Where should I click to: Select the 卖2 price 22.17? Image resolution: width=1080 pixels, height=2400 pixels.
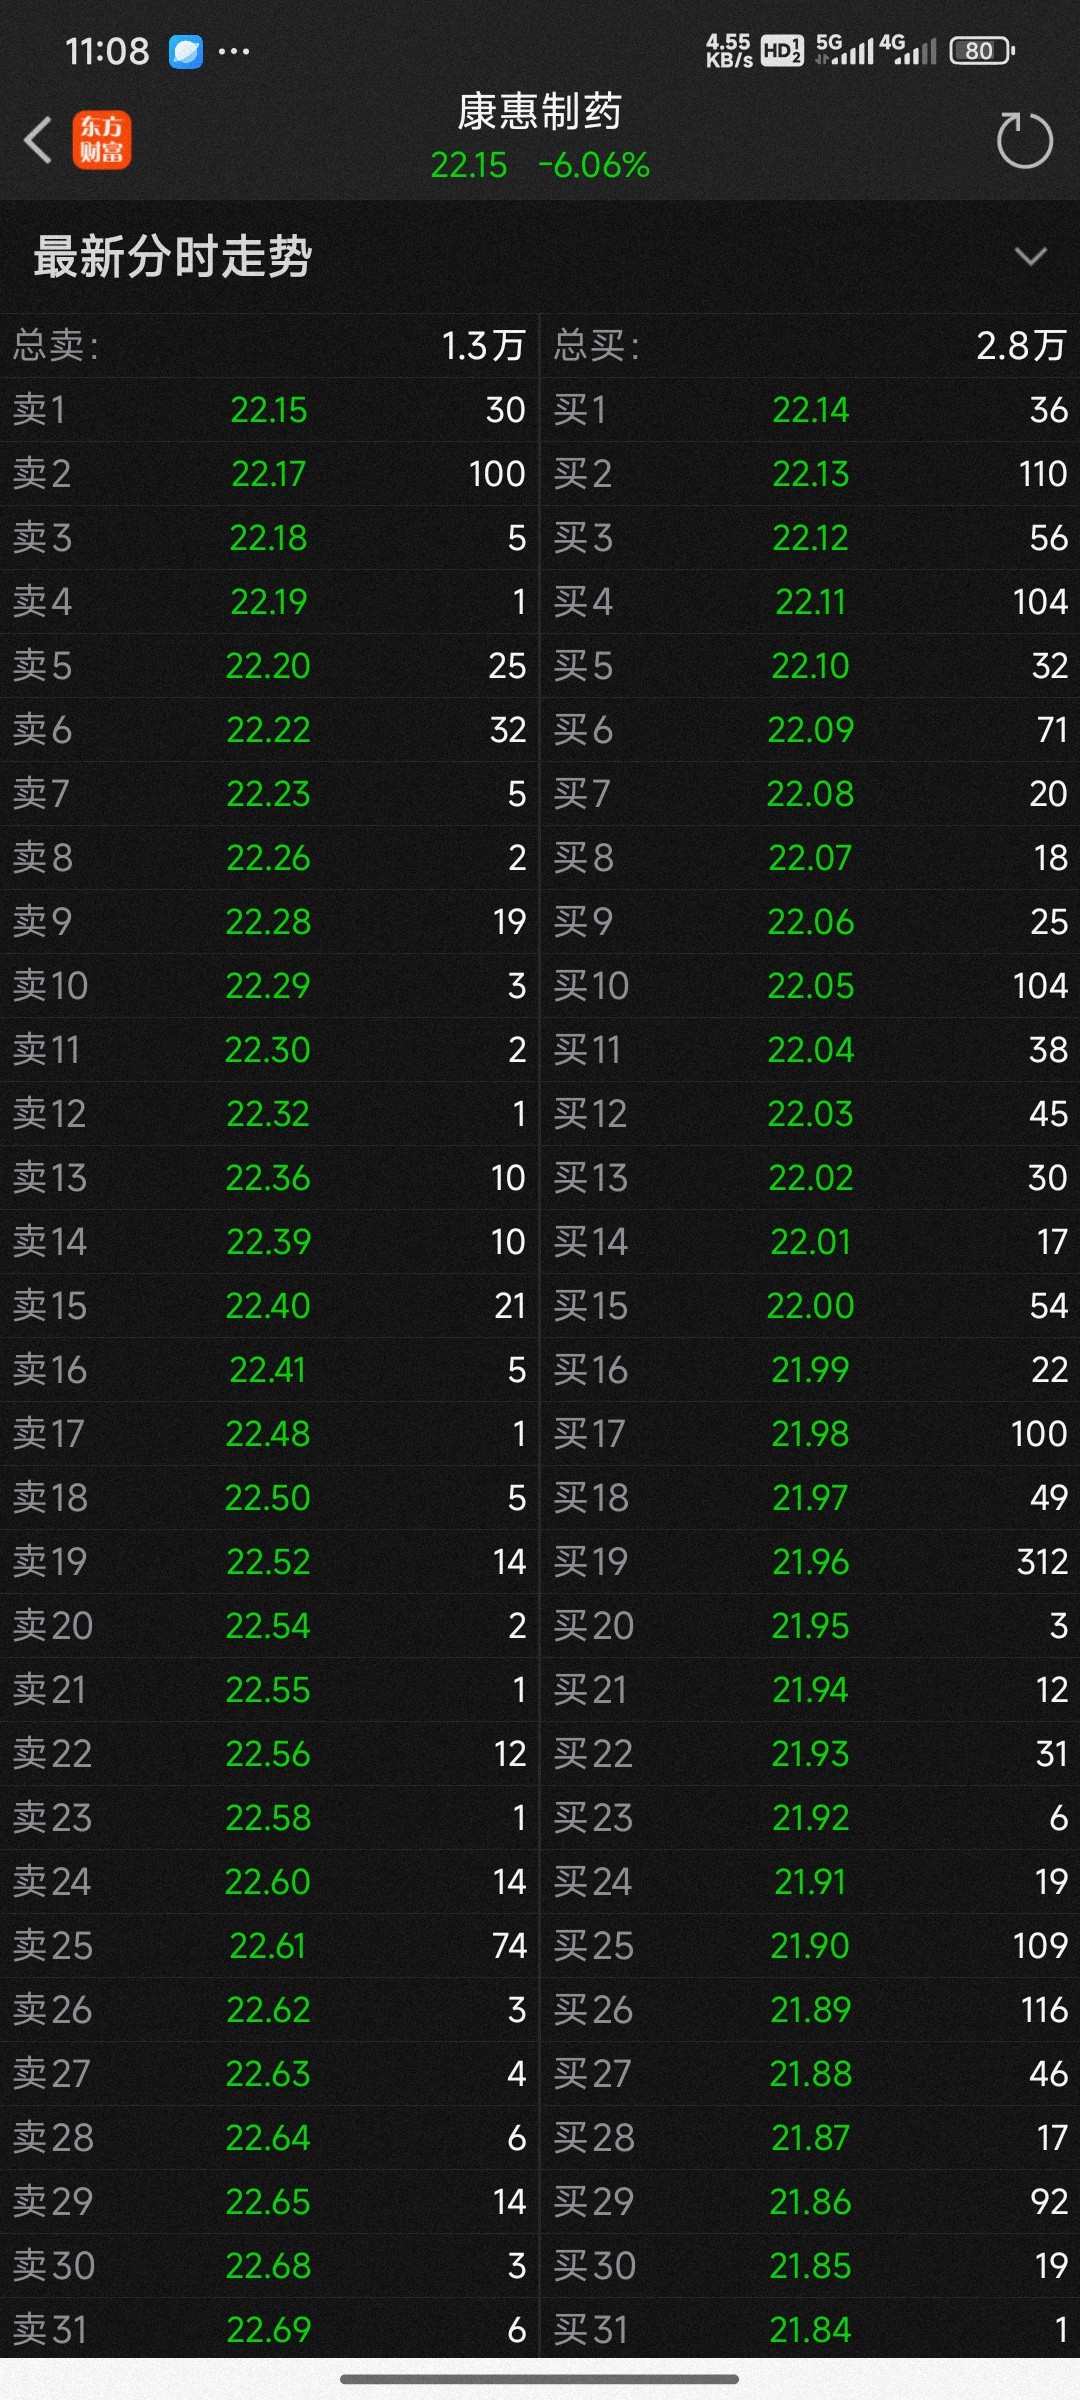point(269,474)
